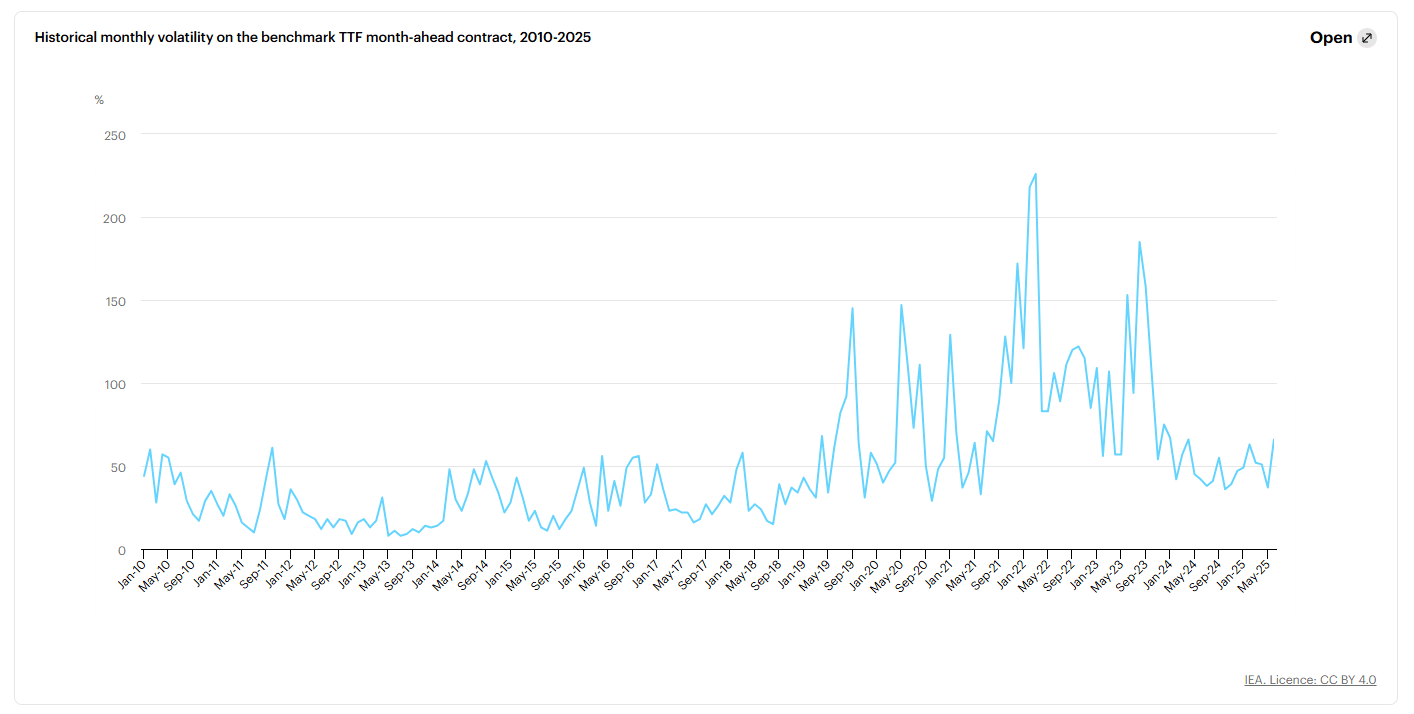Click the May-20 volatility peak
This screenshot has width=1414, height=714.
pos(902,304)
